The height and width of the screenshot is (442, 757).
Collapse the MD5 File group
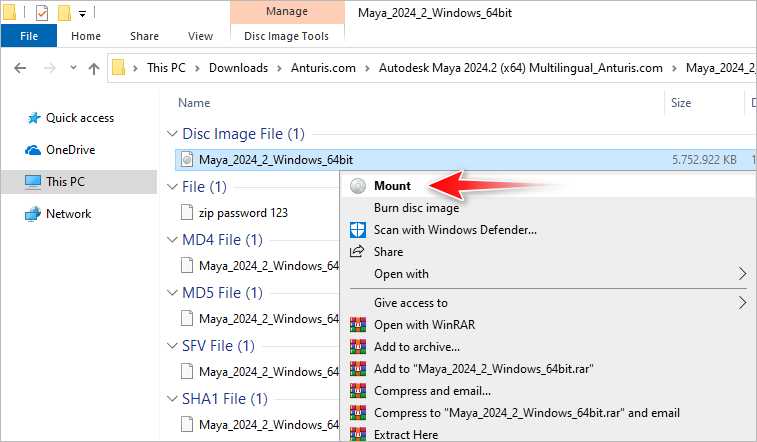click(171, 293)
